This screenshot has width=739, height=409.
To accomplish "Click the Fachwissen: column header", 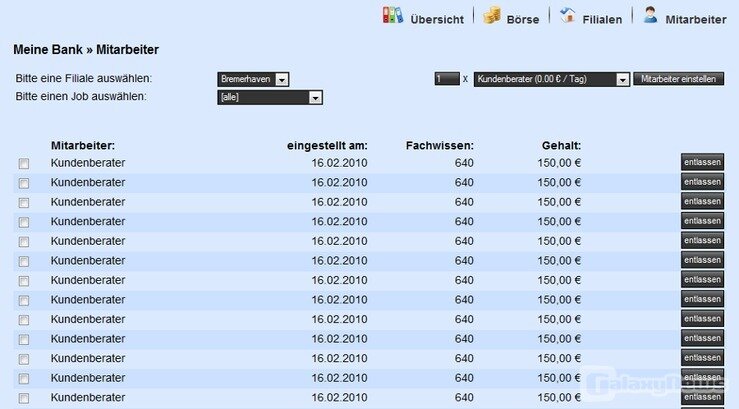I will (x=440, y=146).
